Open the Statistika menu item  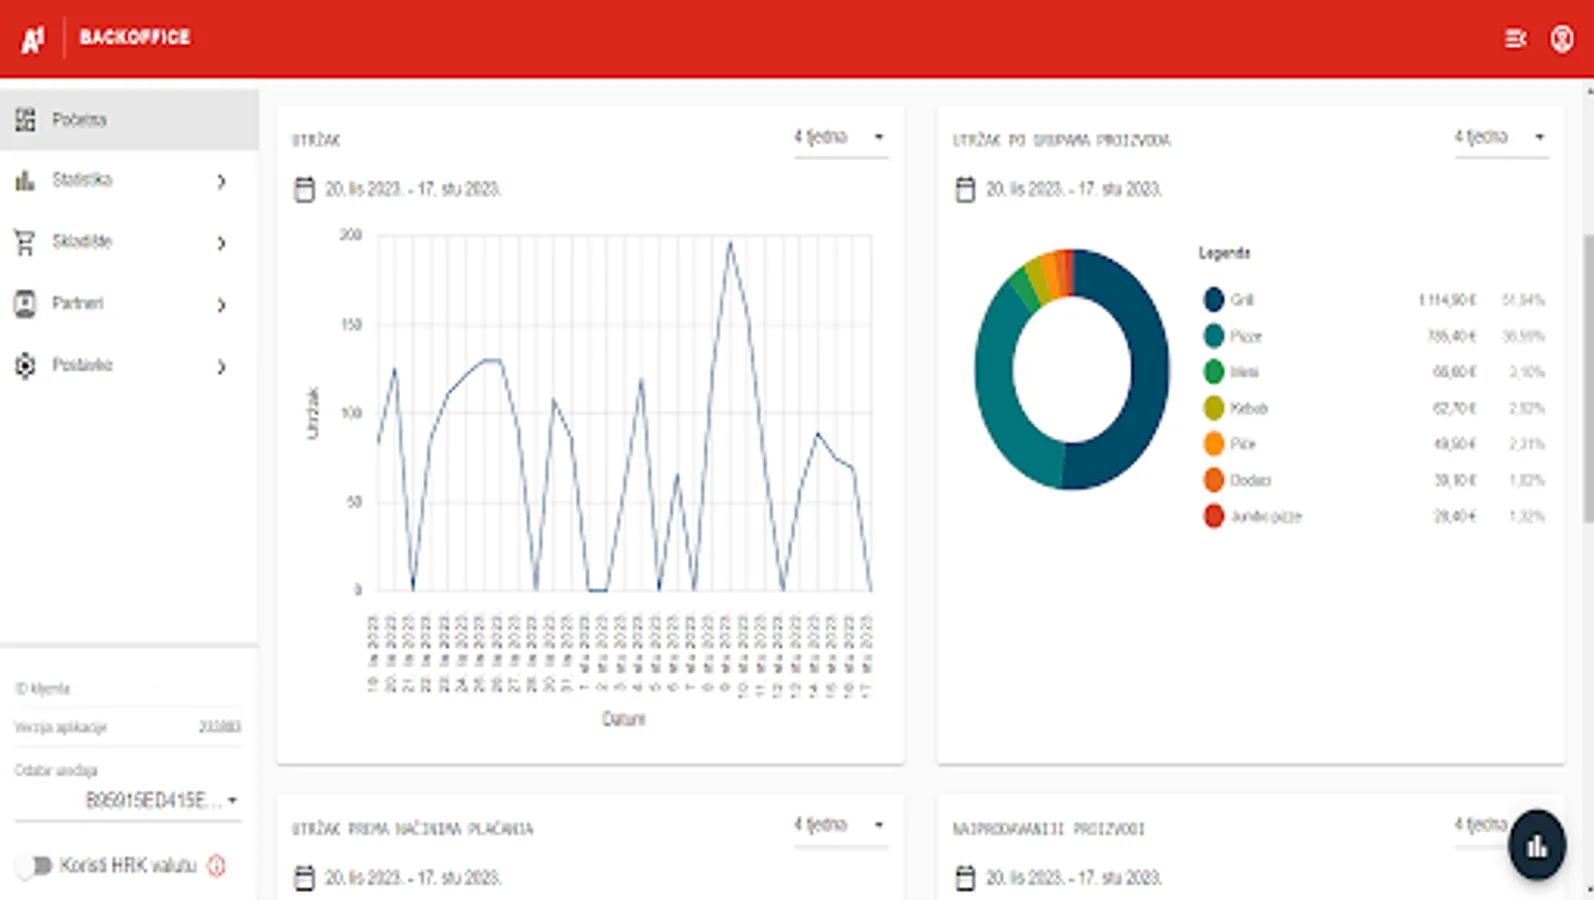pos(129,181)
